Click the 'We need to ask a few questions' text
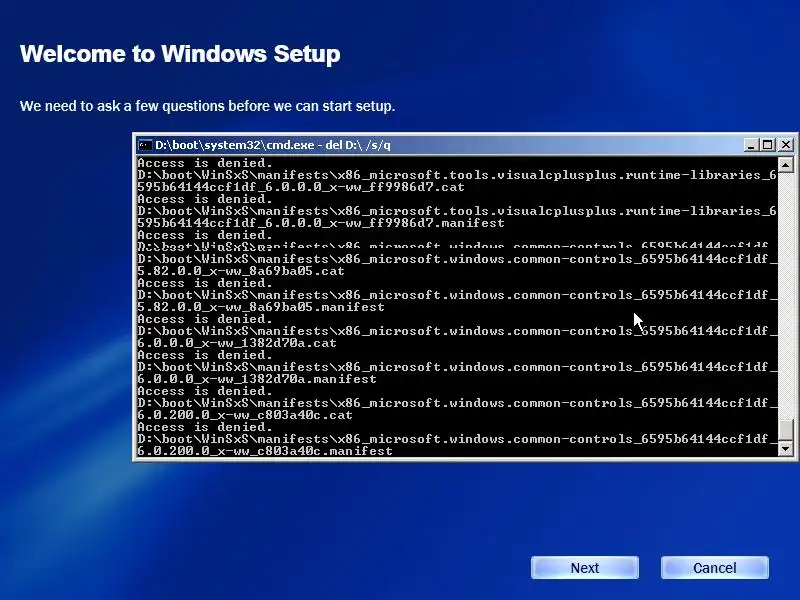 coord(207,106)
